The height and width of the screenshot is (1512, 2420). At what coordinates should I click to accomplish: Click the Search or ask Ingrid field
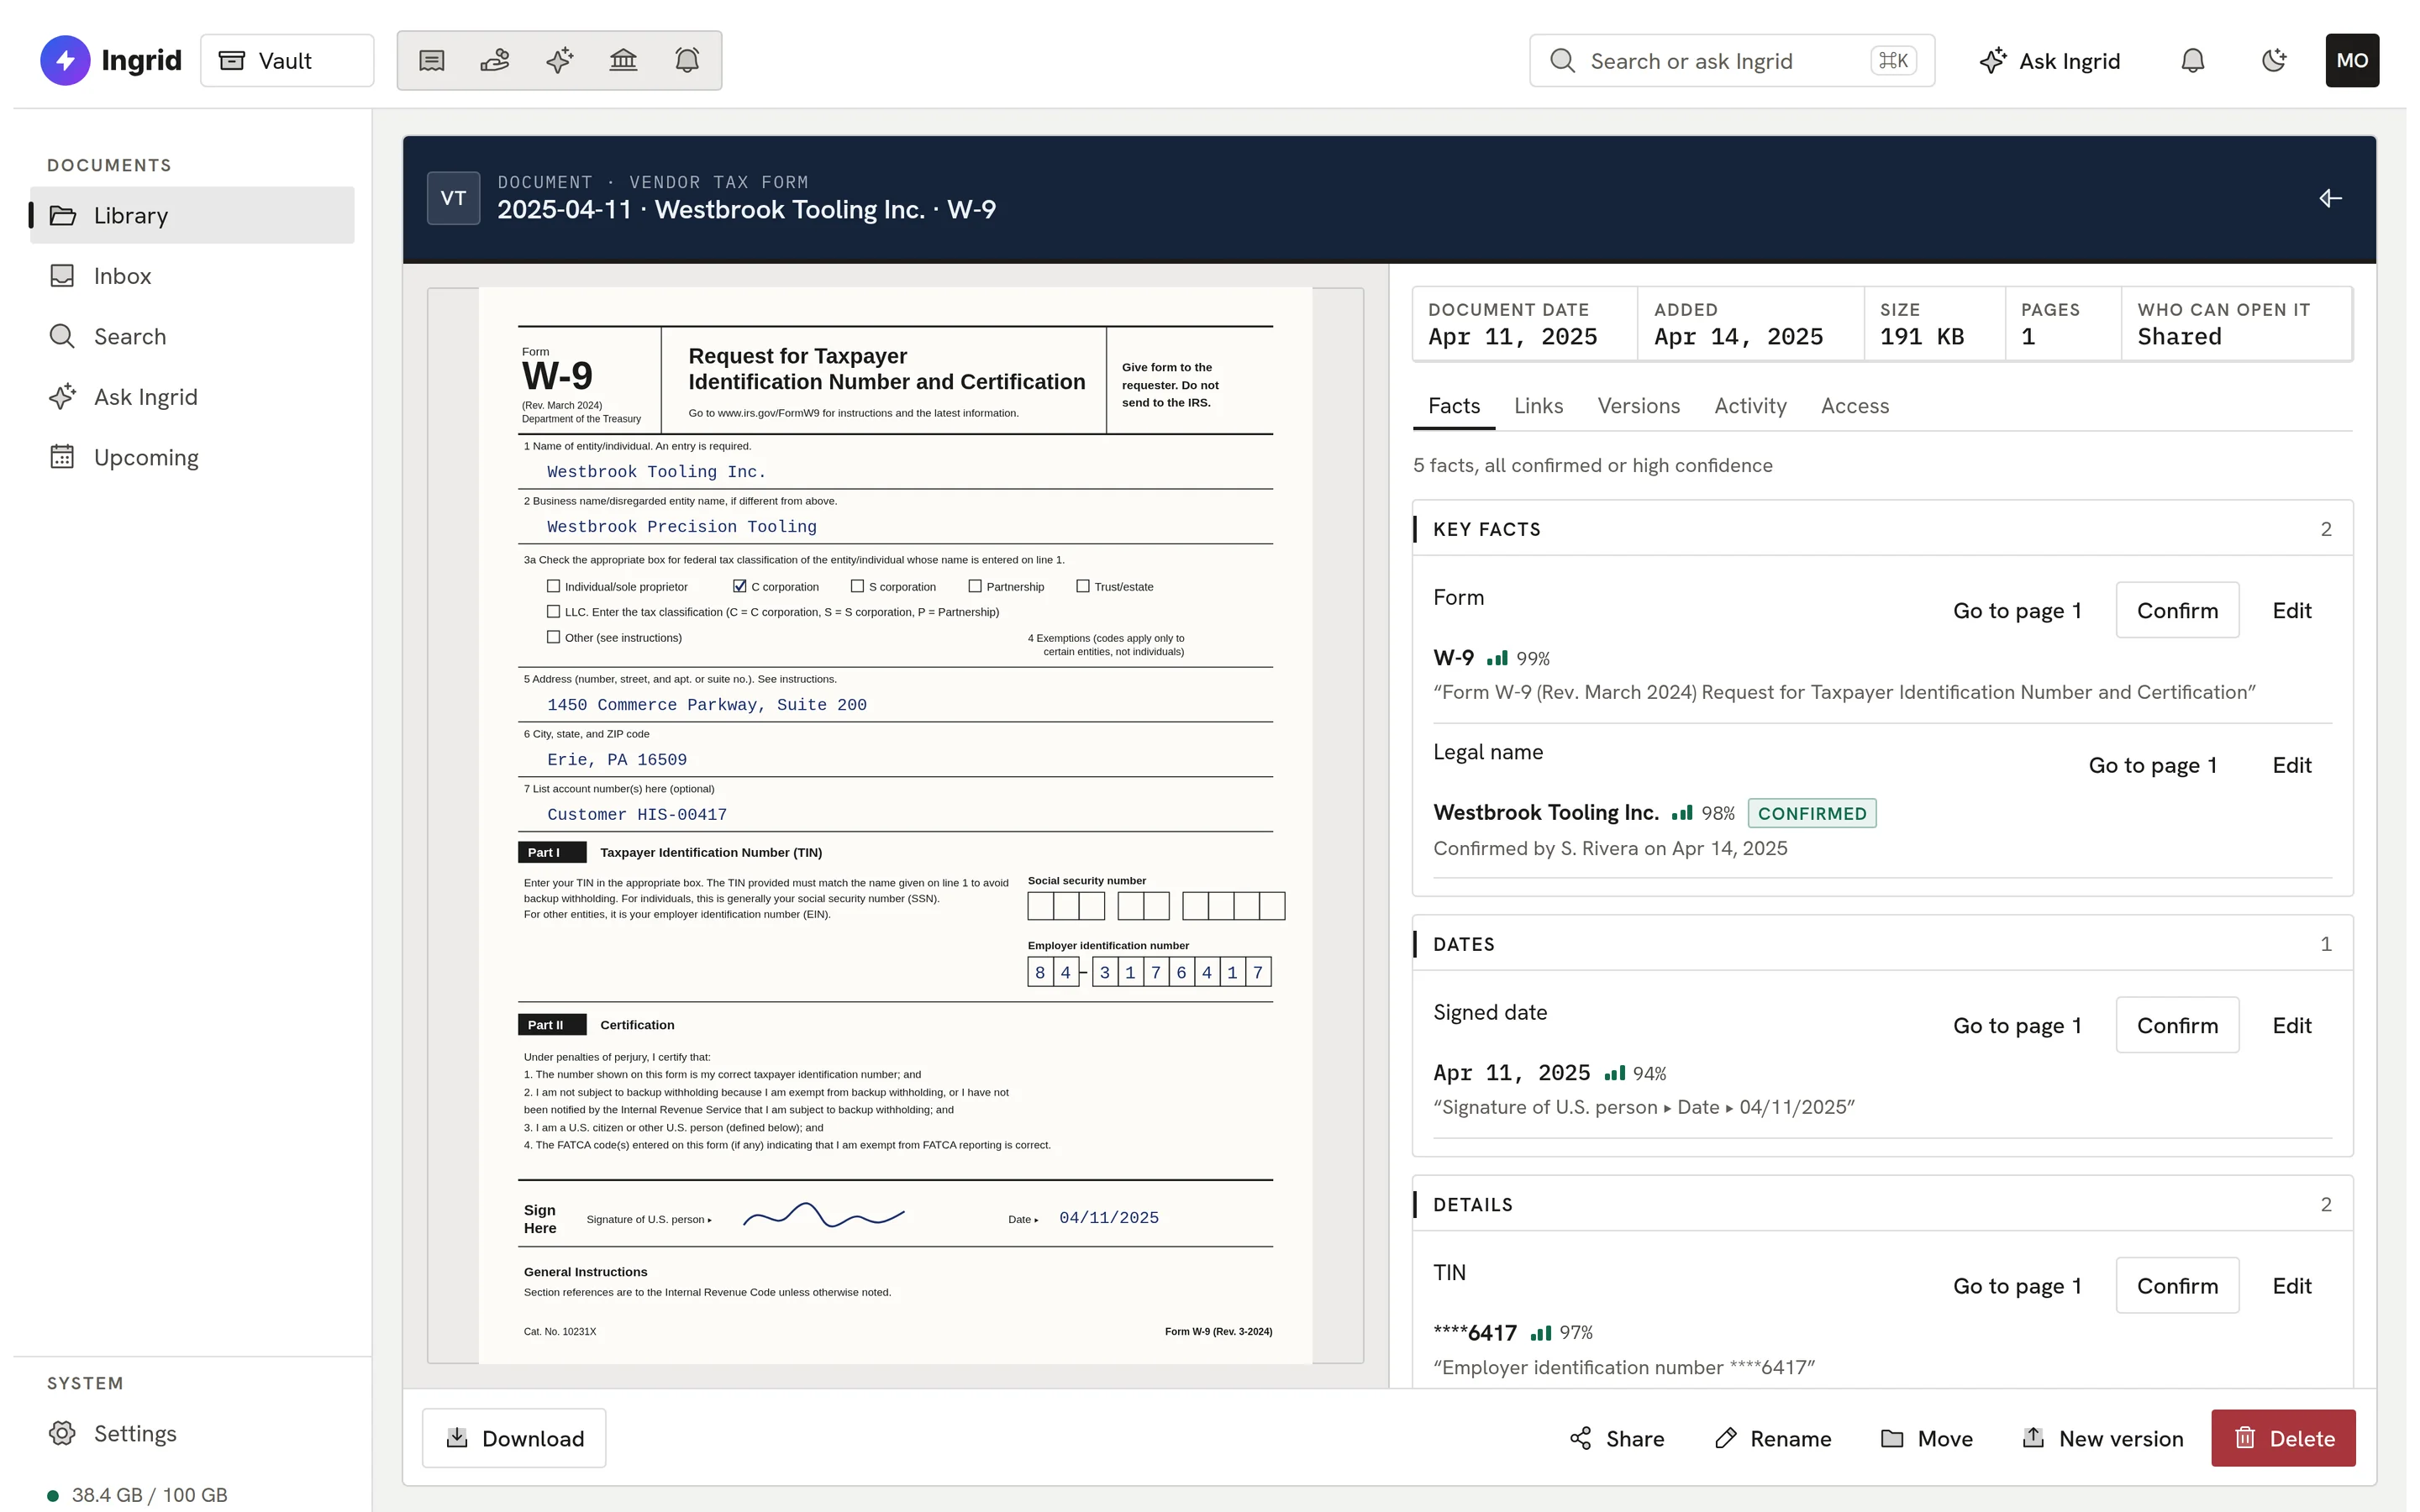click(1732, 61)
